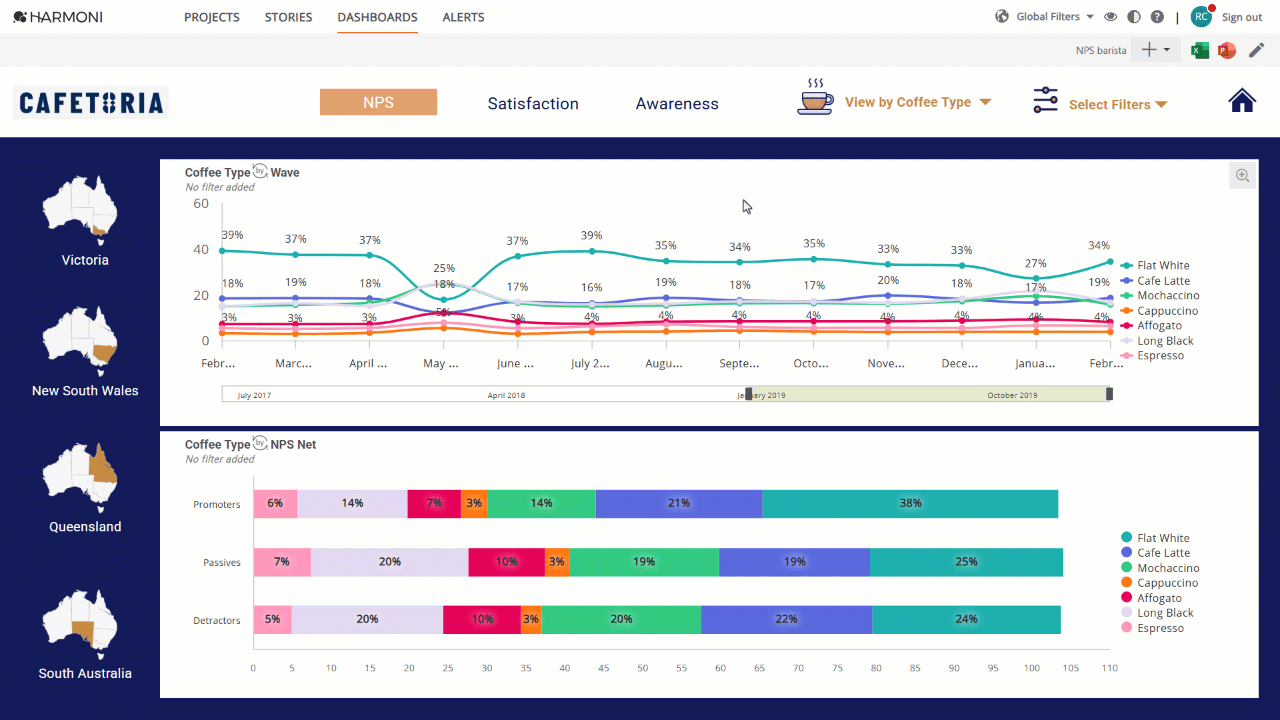Toggle Long Black in line chart legend
This screenshot has height=720, width=1280.
pyautogui.click(x=1158, y=341)
